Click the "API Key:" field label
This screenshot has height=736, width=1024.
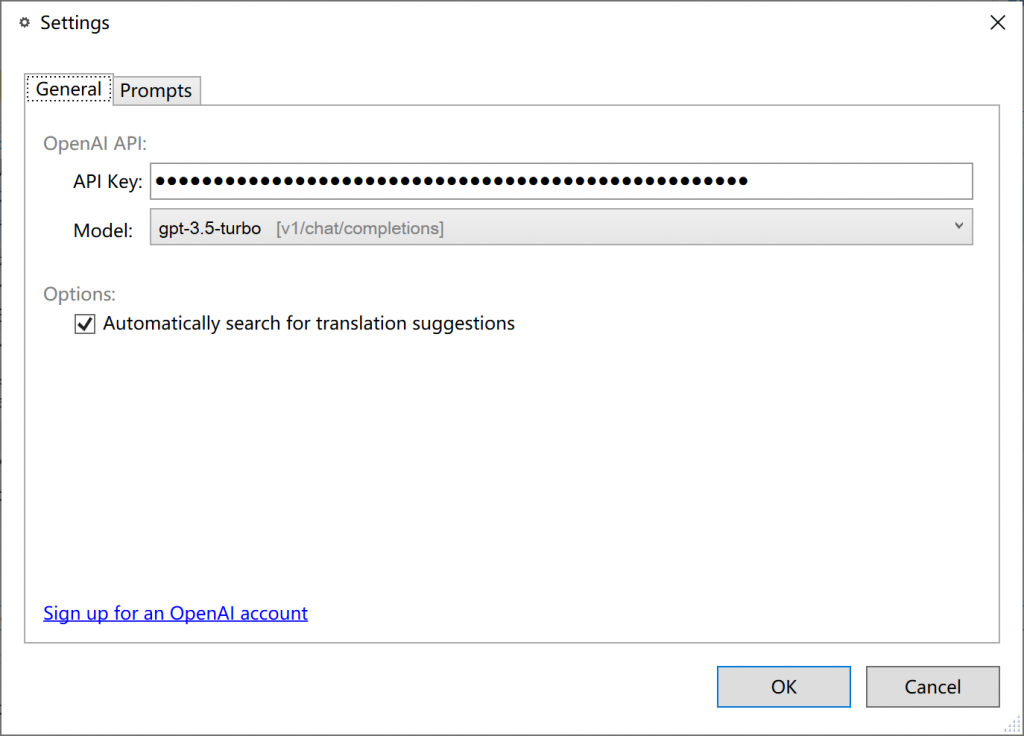108,182
